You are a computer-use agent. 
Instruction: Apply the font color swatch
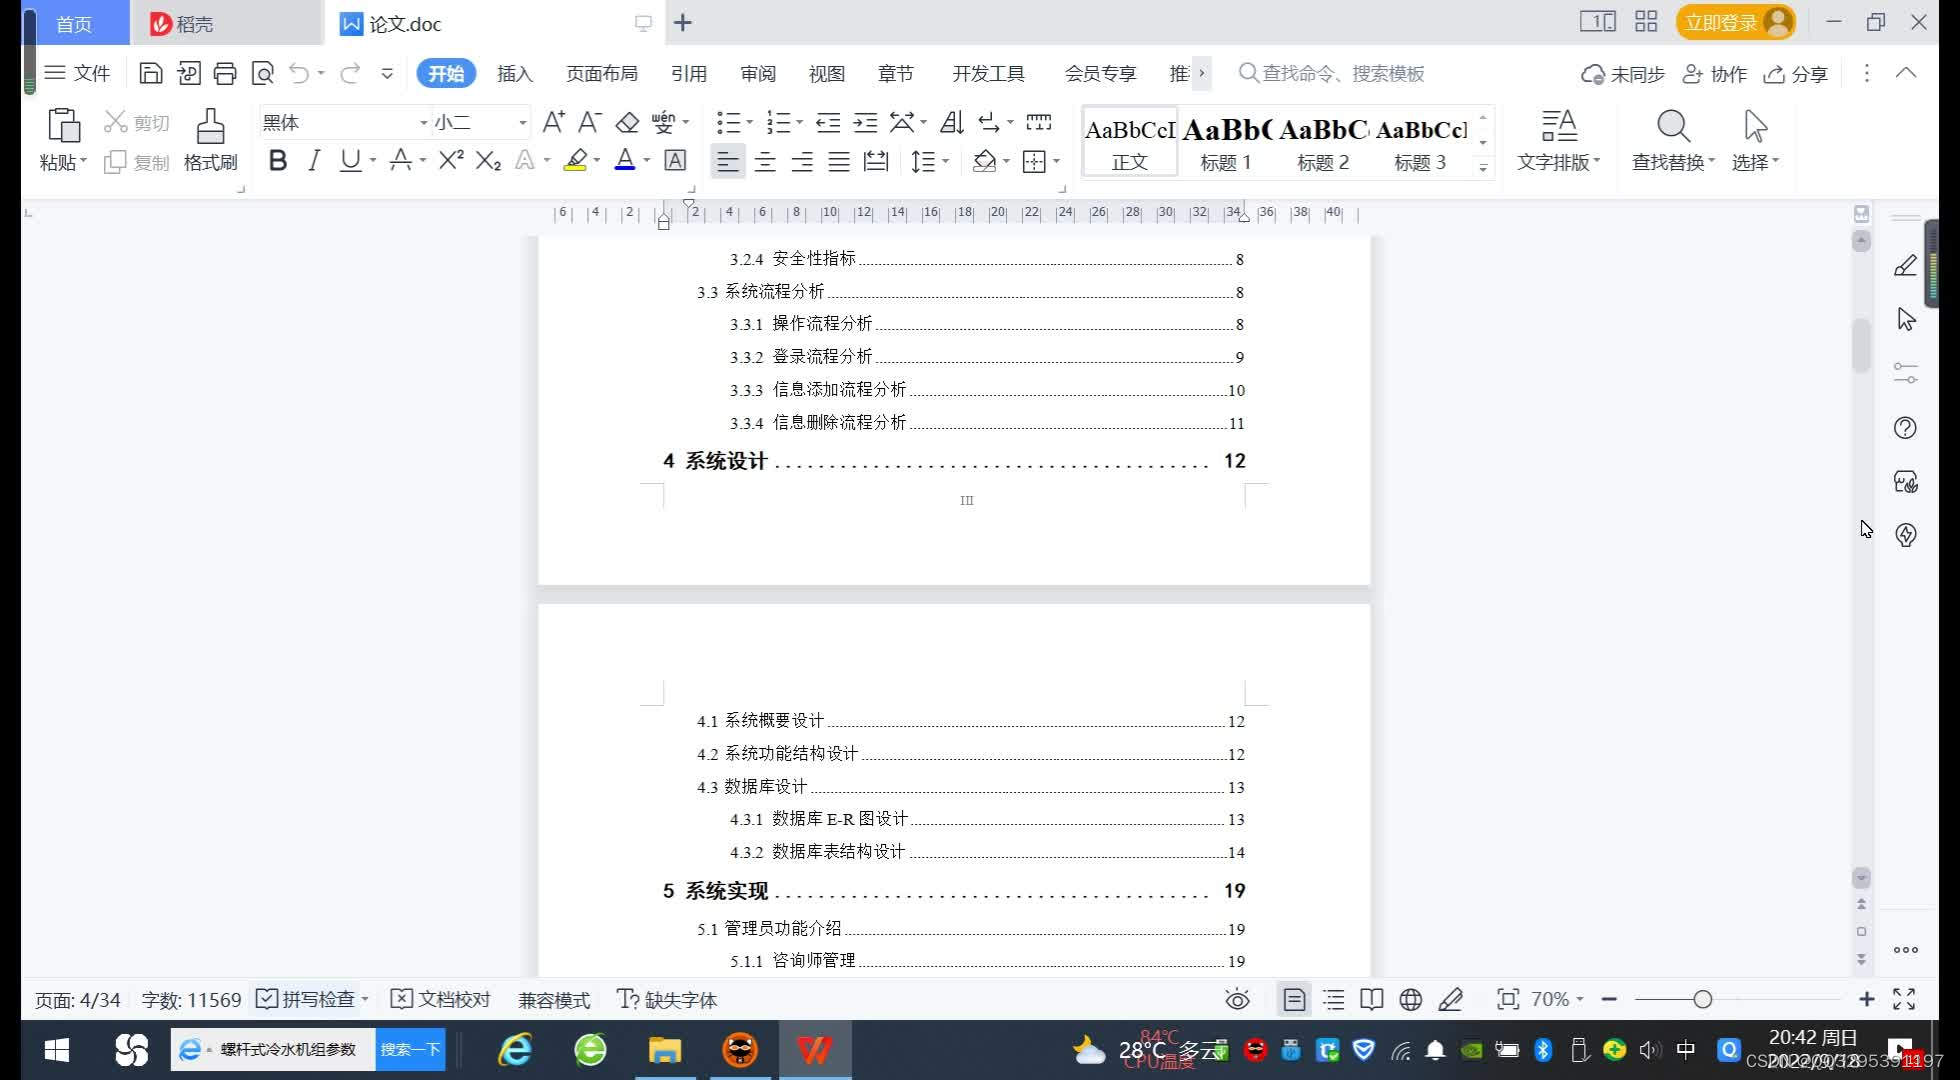[625, 160]
